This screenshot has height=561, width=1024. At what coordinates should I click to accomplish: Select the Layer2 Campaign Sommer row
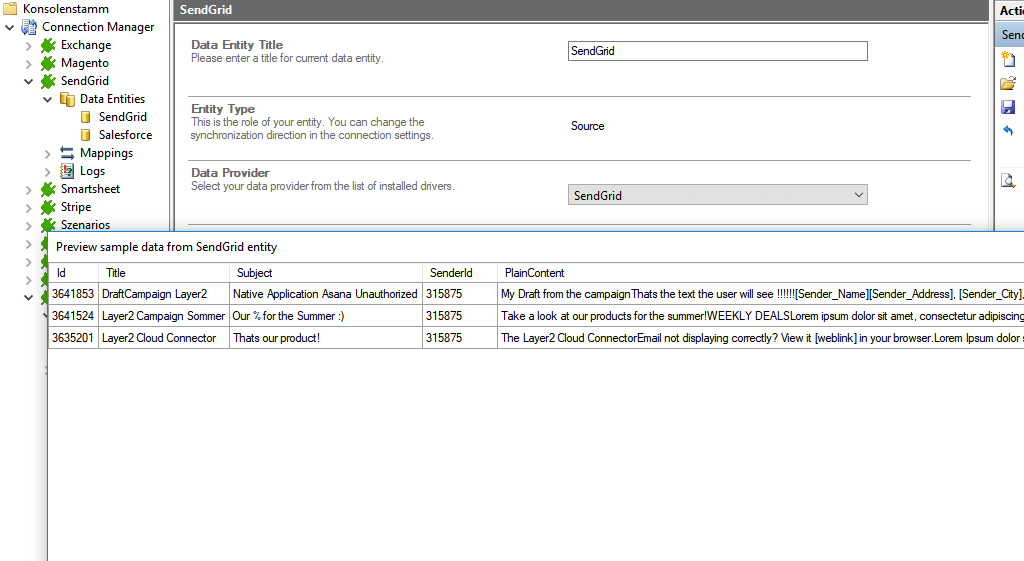pyautogui.click(x=163, y=316)
